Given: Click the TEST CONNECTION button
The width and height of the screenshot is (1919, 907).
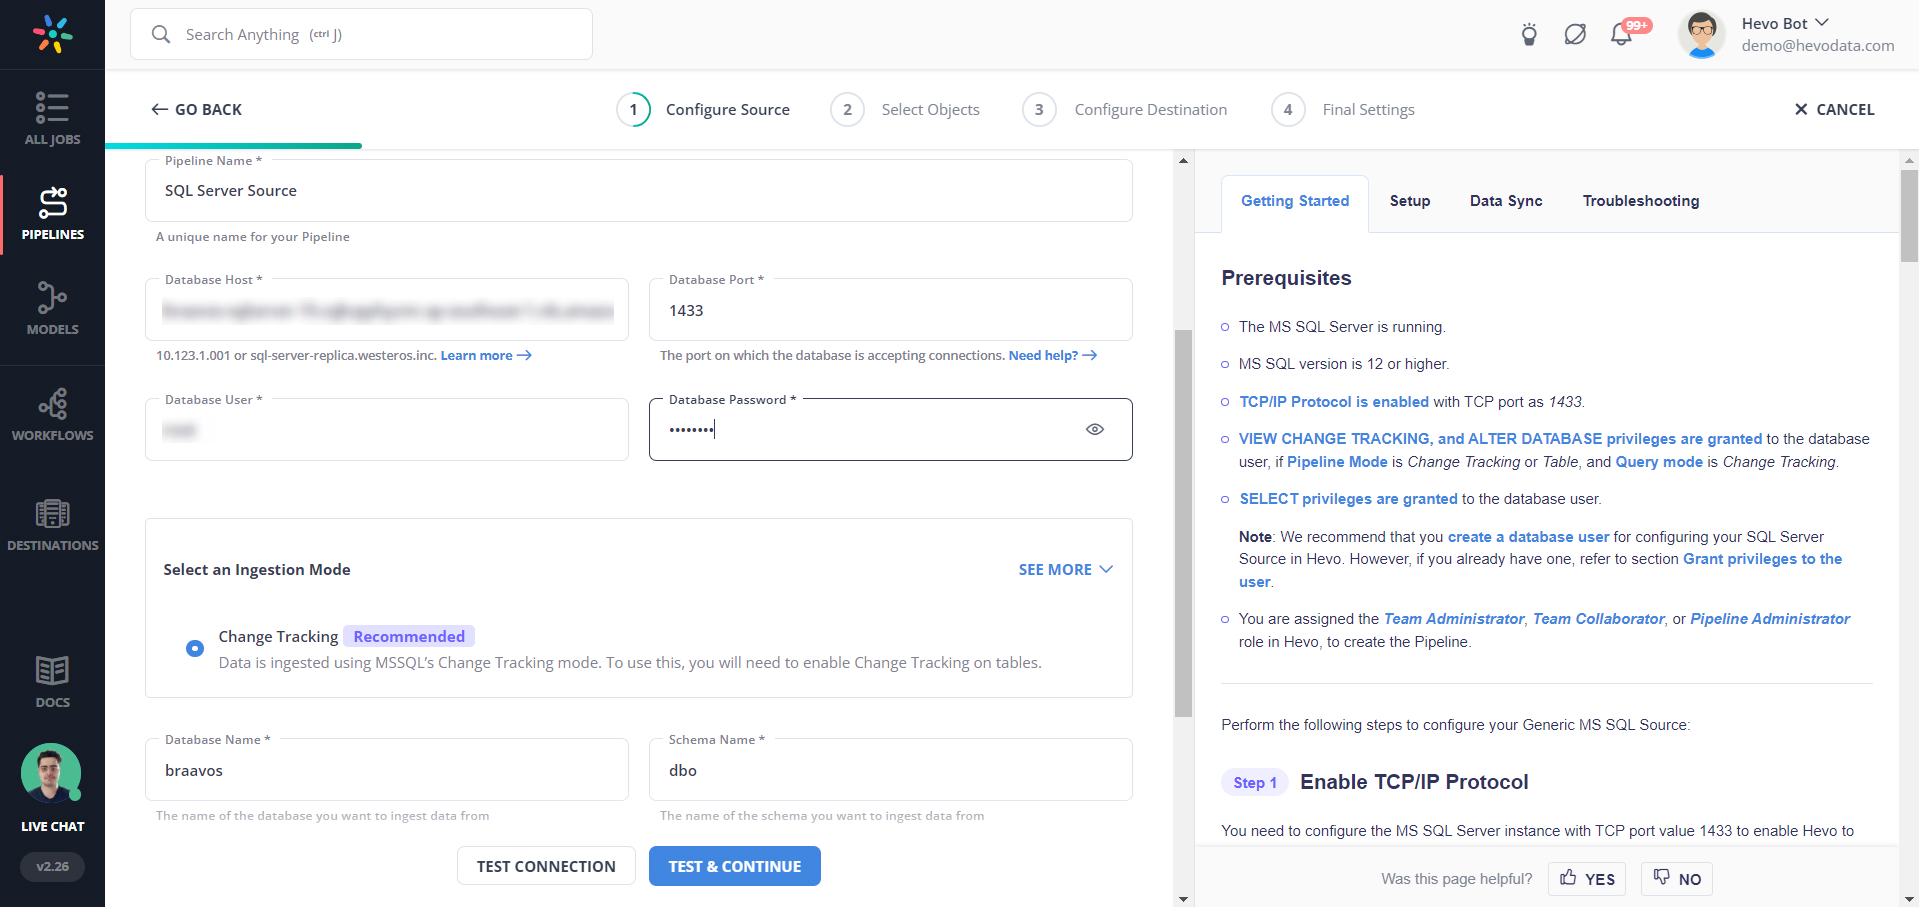Looking at the screenshot, I should coord(546,866).
